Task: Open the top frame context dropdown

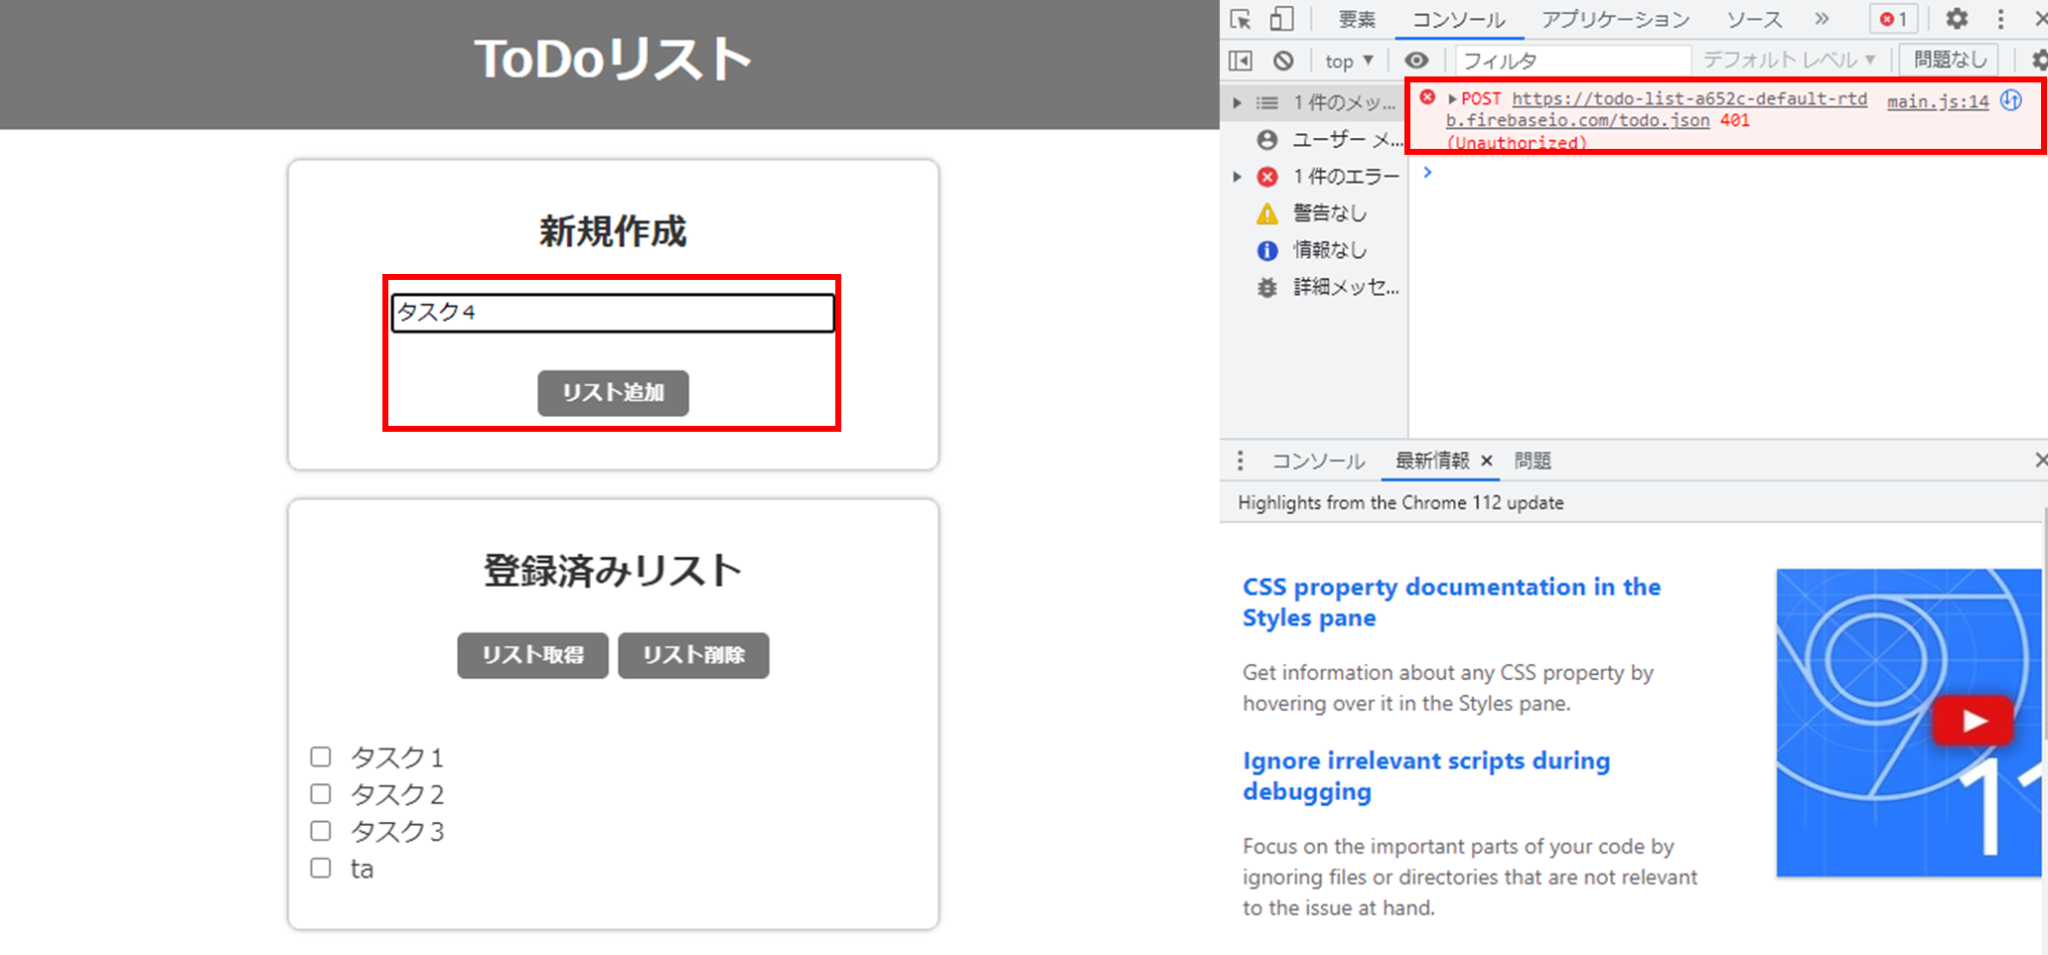Action: 1348,60
